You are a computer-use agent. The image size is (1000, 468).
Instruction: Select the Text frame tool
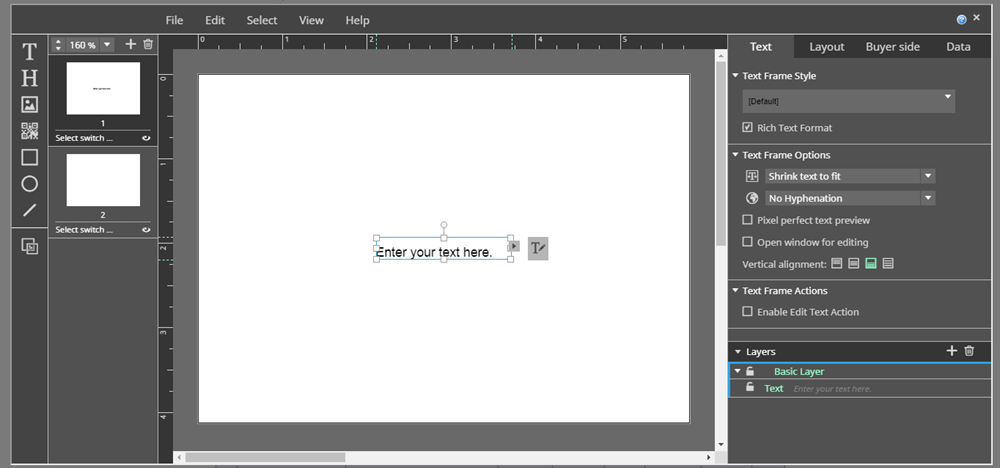point(29,52)
